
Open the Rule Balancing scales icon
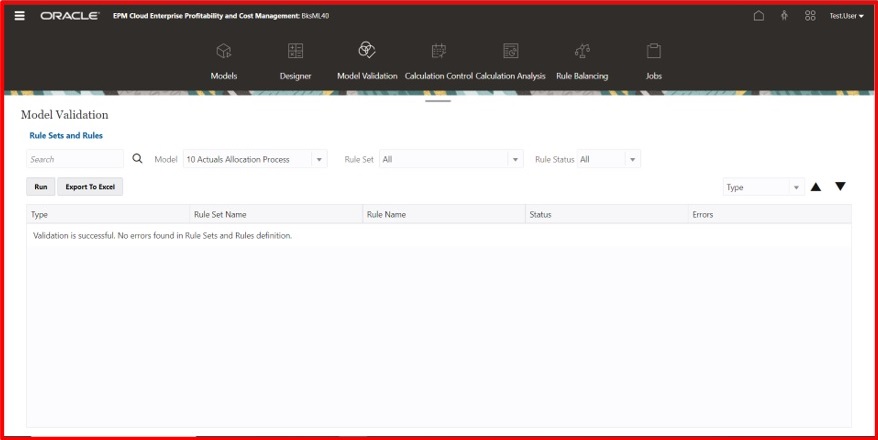point(582,51)
